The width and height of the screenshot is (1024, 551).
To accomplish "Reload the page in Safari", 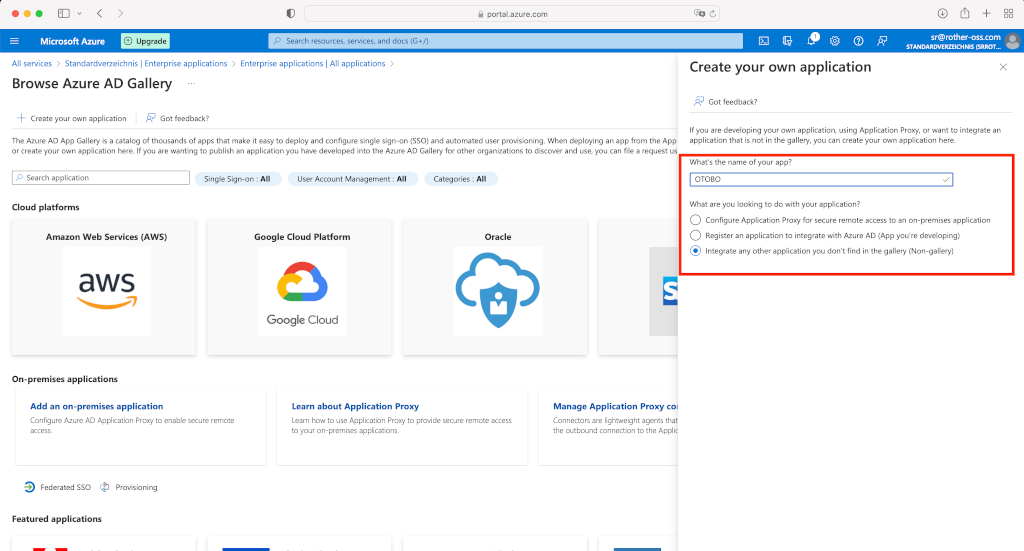I will pyautogui.click(x=712, y=14).
